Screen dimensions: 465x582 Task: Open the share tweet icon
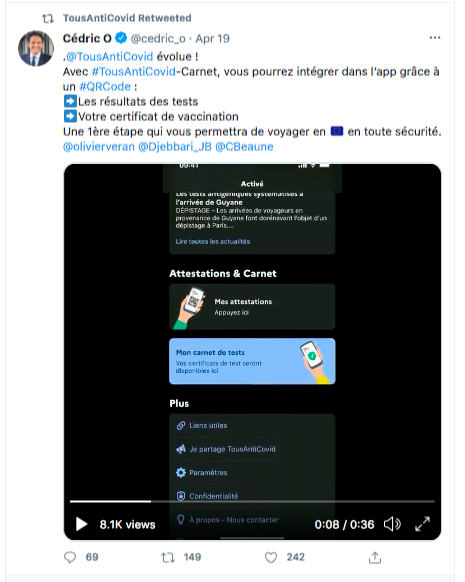click(375, 557)
